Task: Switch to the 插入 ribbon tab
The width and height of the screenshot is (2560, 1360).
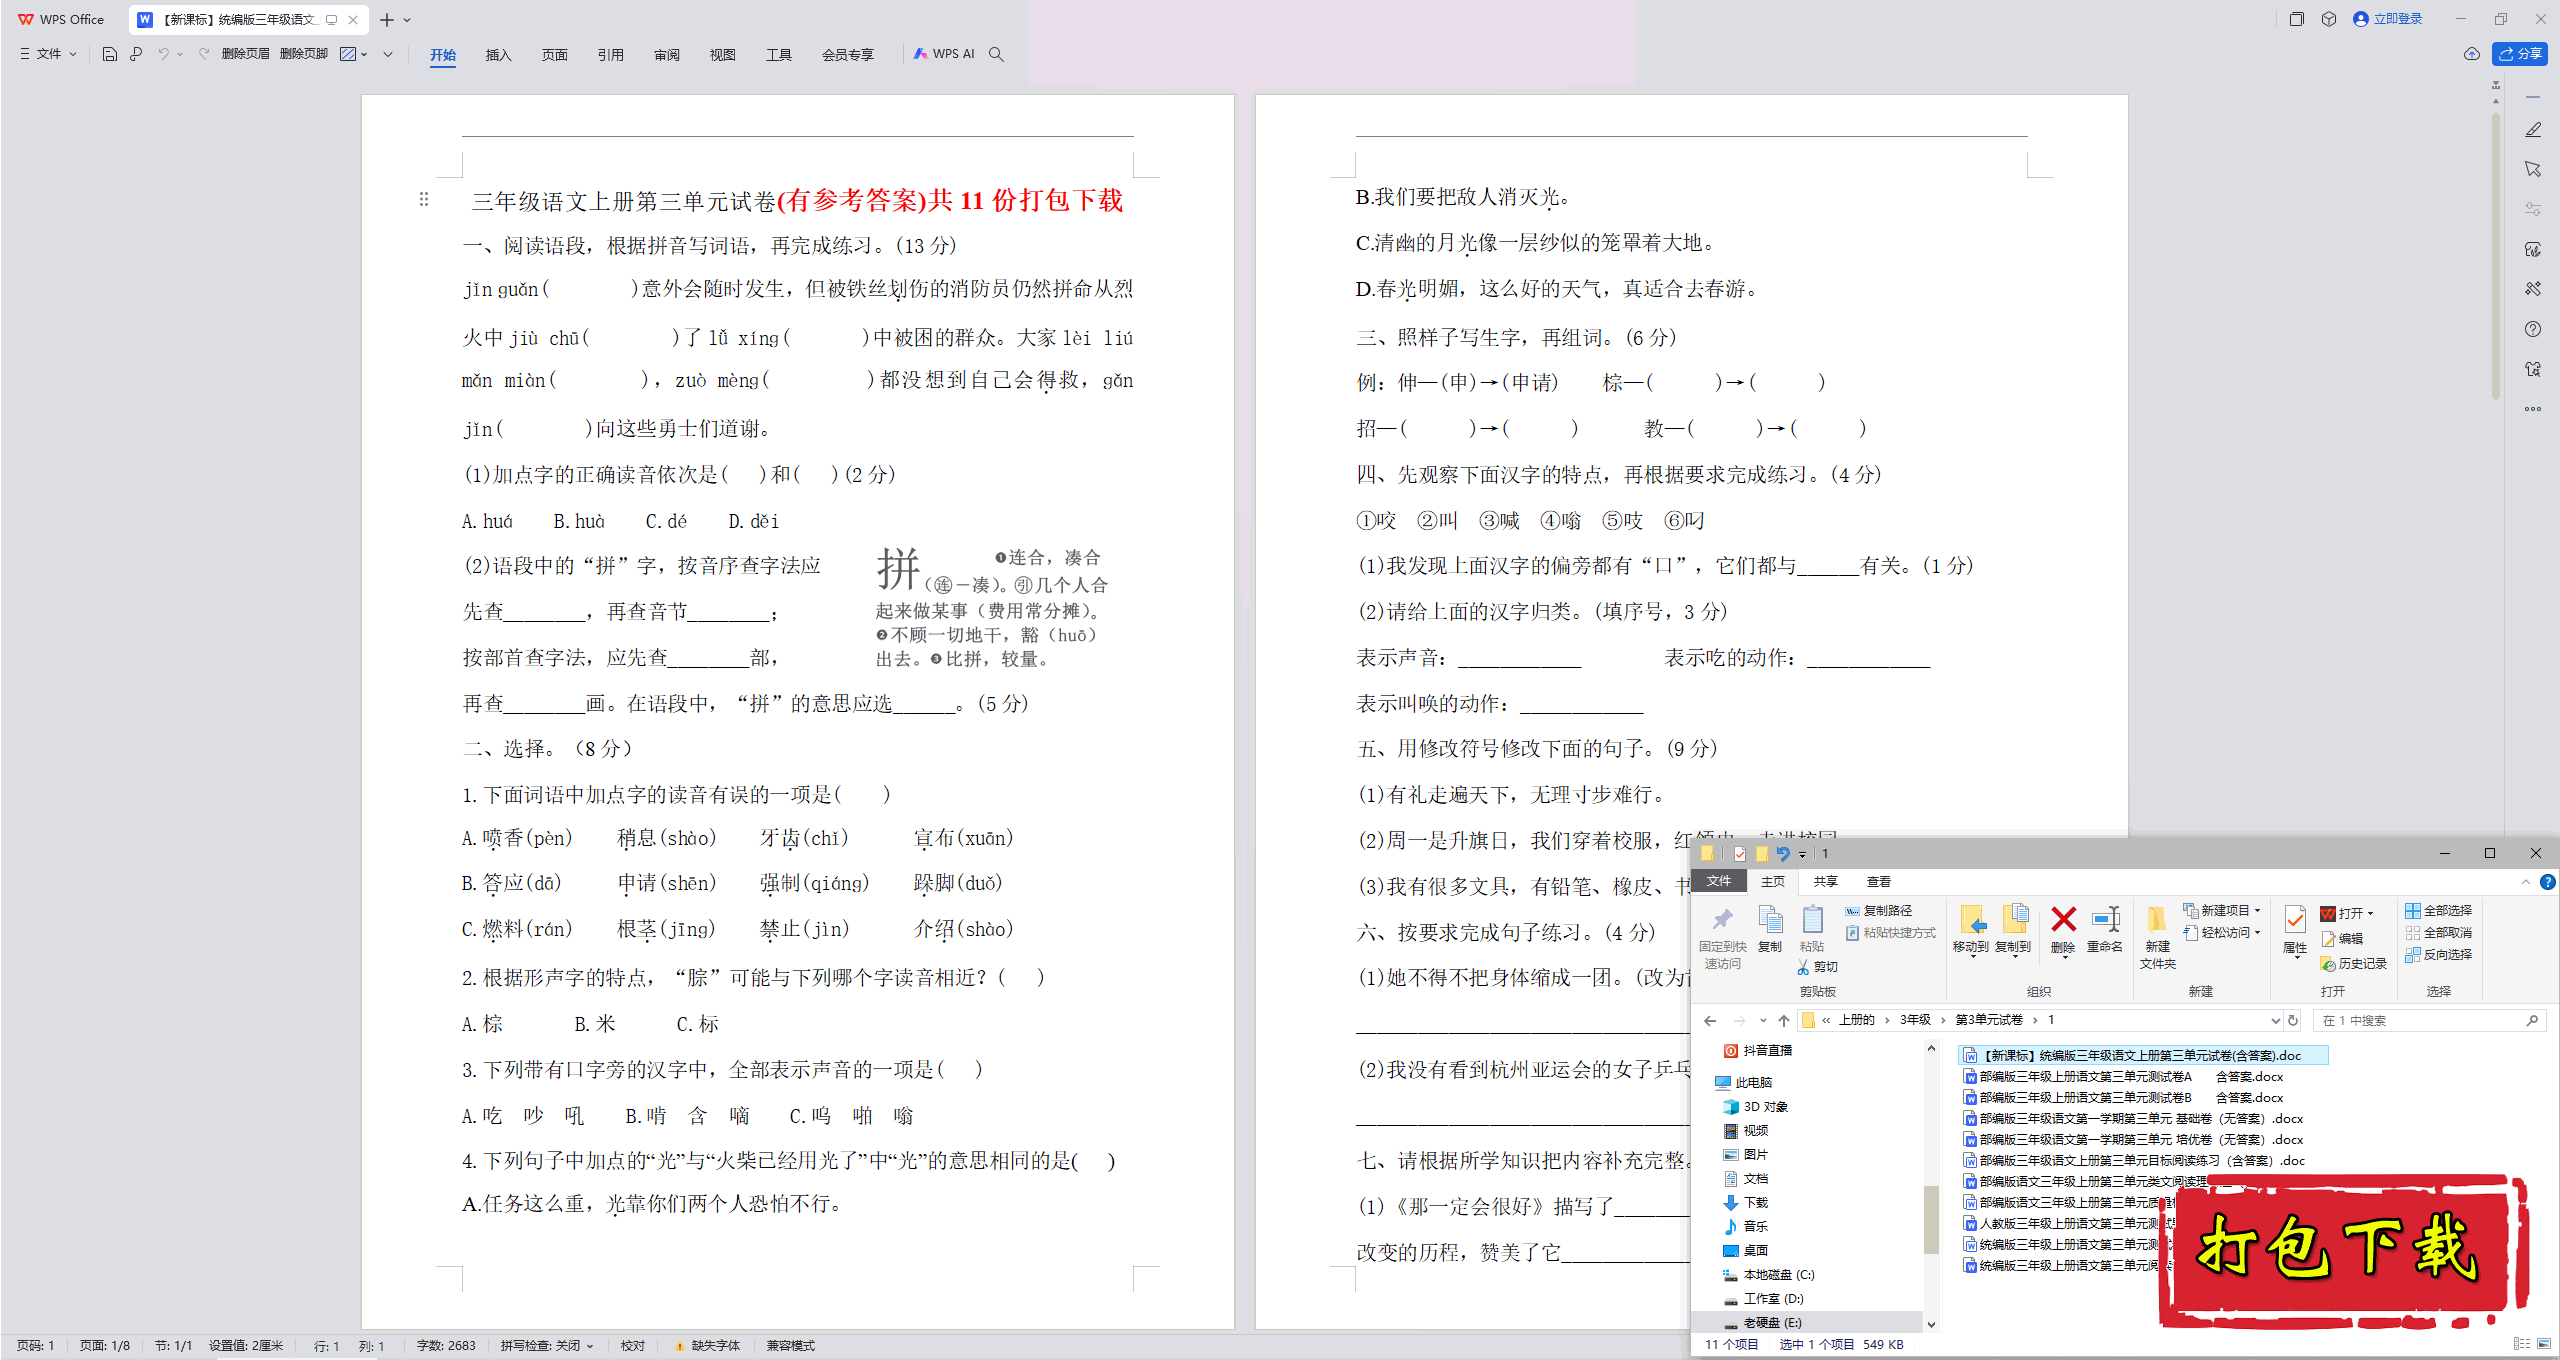Action: 498,54
